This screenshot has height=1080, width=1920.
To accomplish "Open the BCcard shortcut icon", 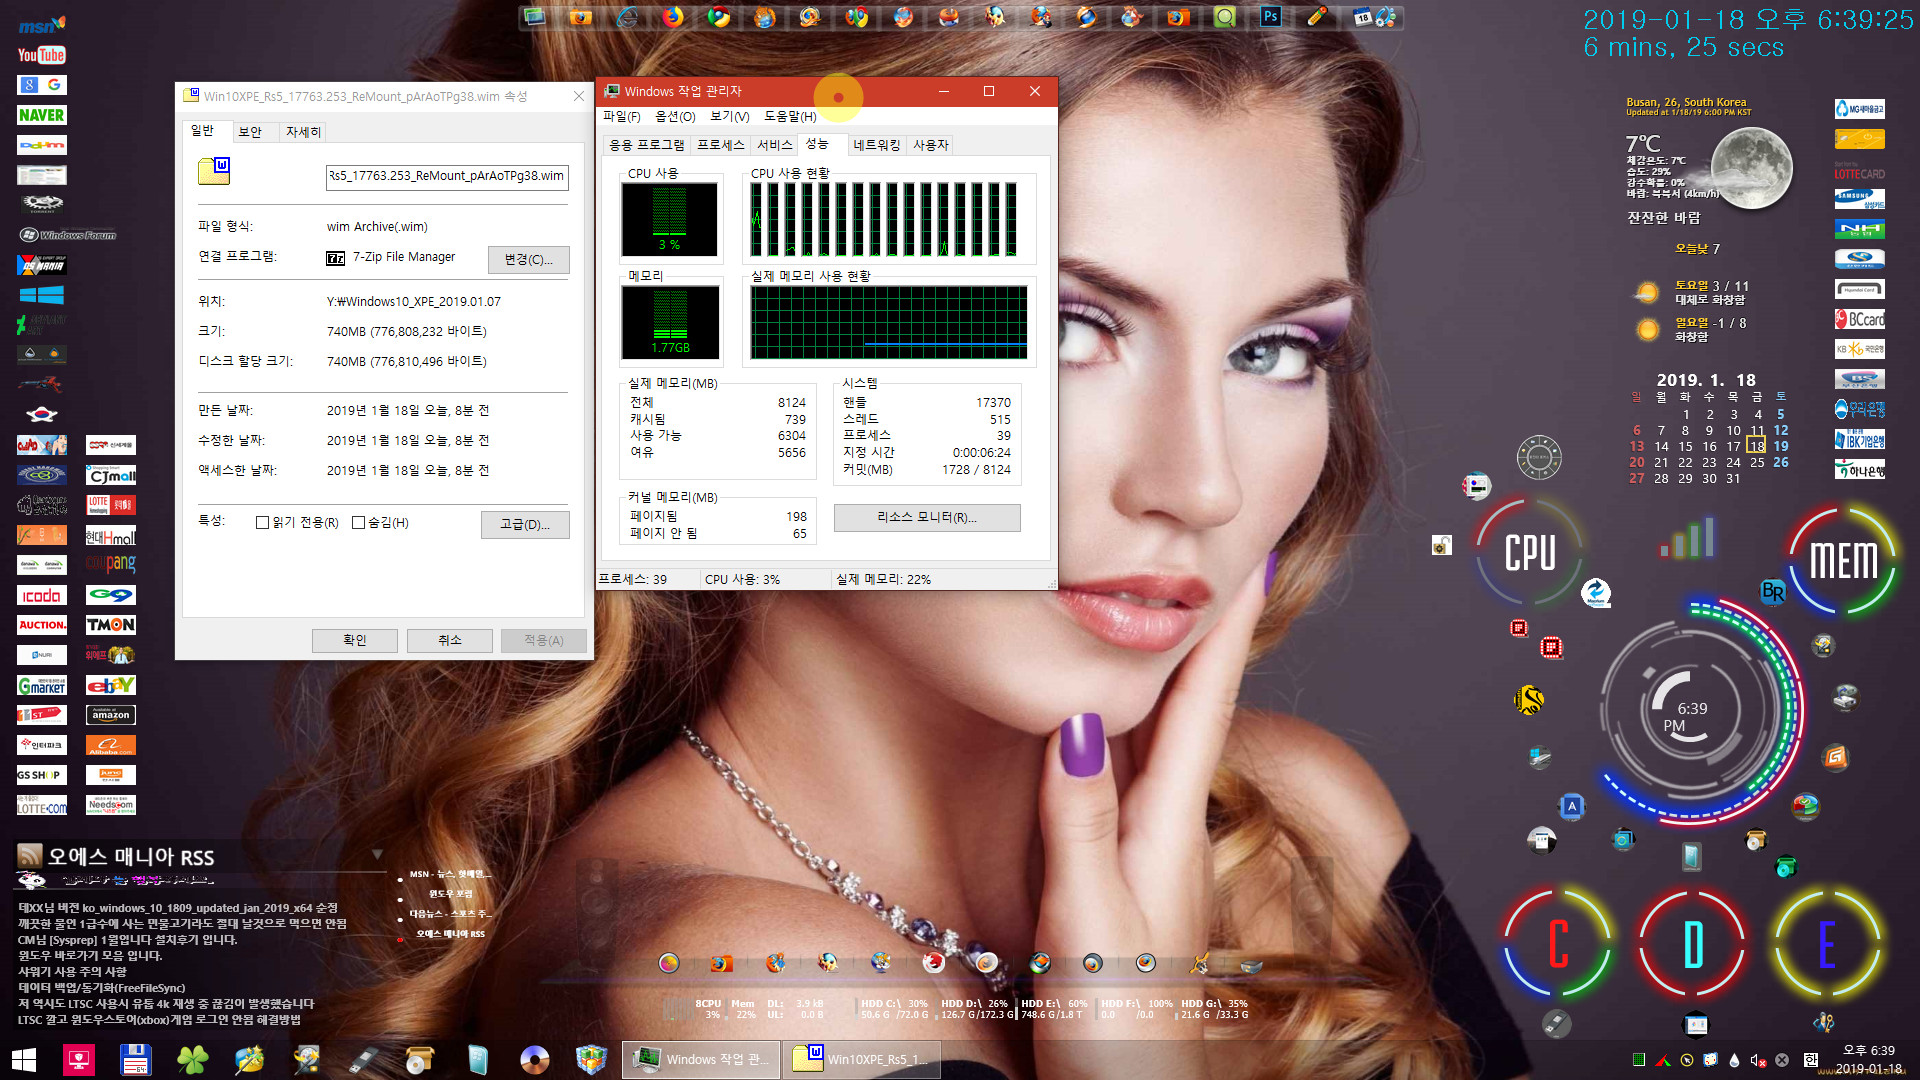I will point(1859,319).
